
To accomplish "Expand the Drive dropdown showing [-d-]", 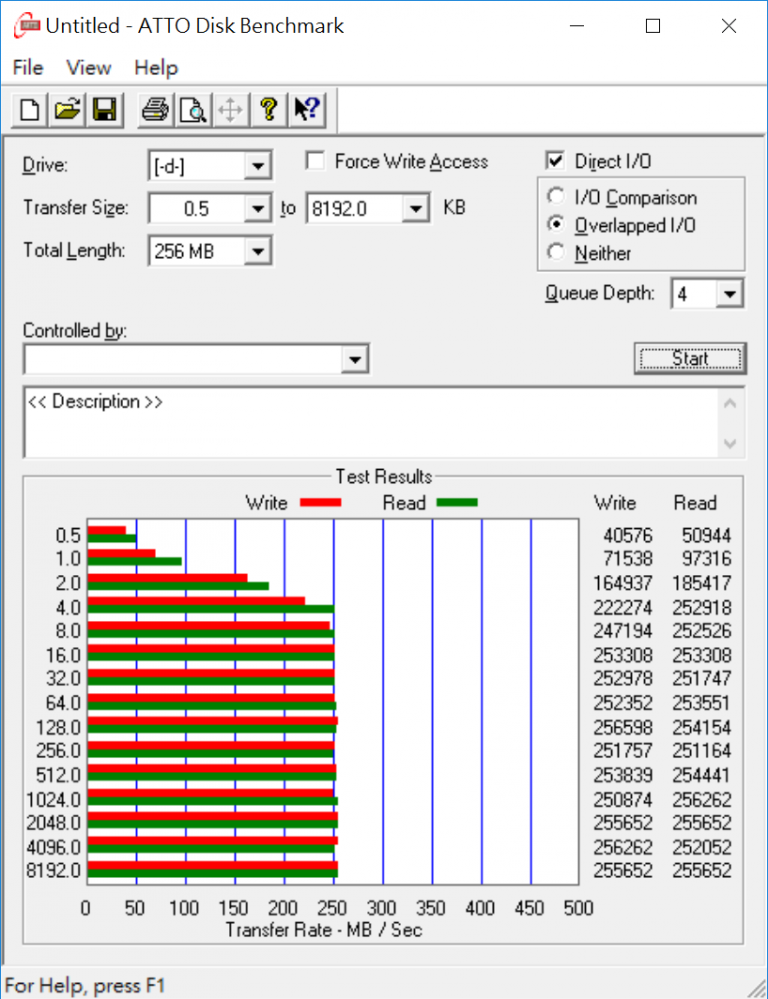I will pyautogui.click(x=257, y=166).
